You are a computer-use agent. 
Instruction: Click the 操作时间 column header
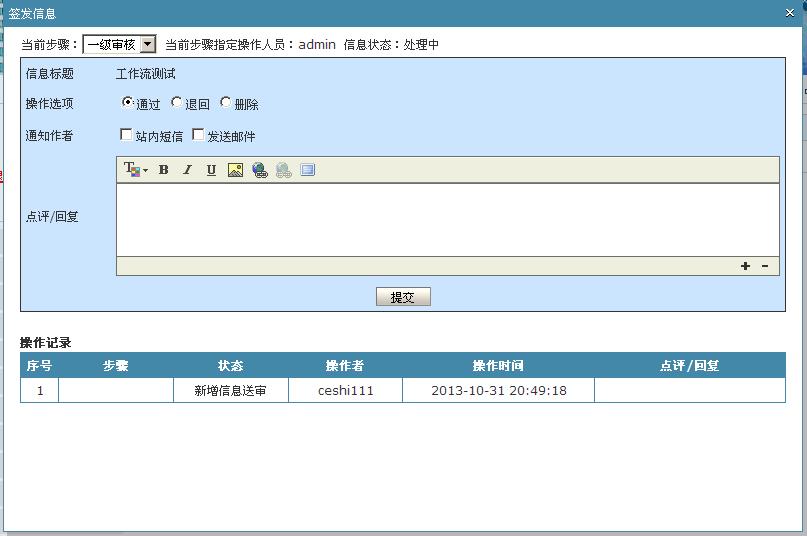[x=498, y=366]
